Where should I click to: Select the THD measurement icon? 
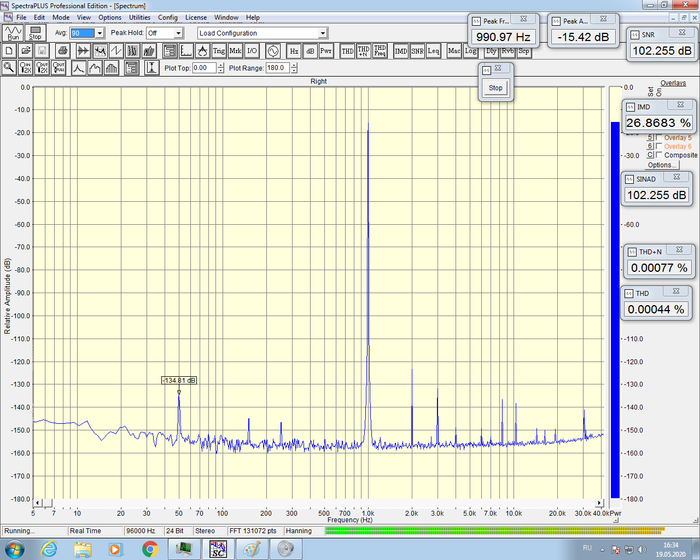tap(347, 50)
